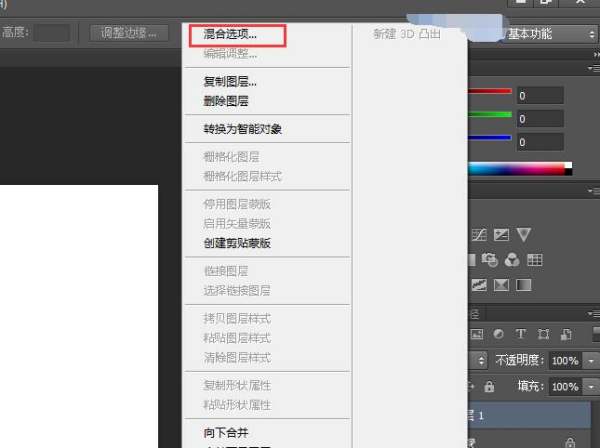Click the white swatch beside the color ramp

coord(569,165)
